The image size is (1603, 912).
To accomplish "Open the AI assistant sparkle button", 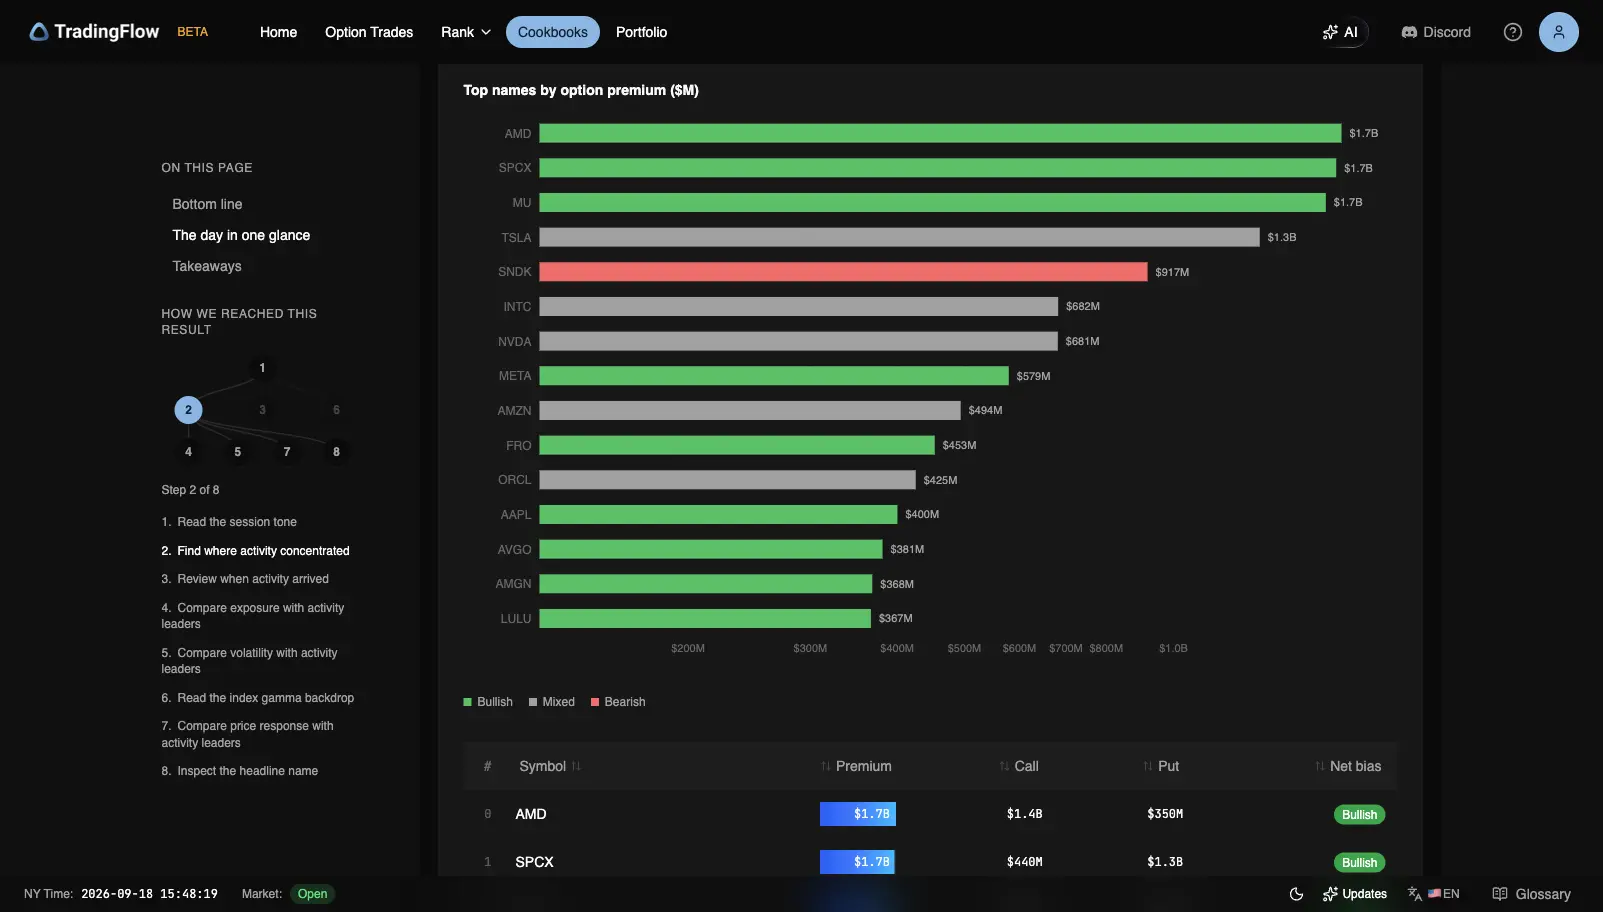I will (1340, 32).
